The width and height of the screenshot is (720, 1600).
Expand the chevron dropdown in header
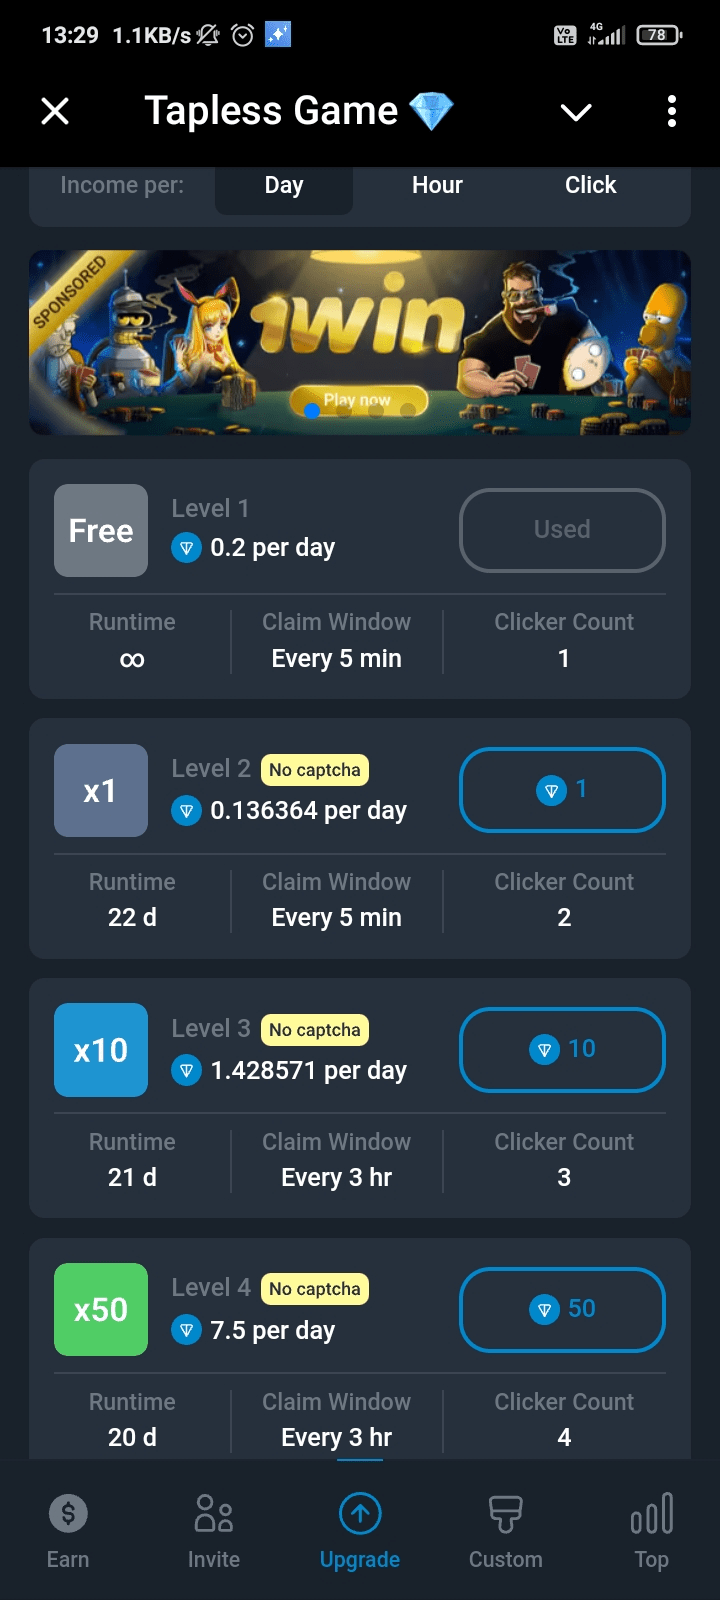pyautogui.click(x=576, y=112)
